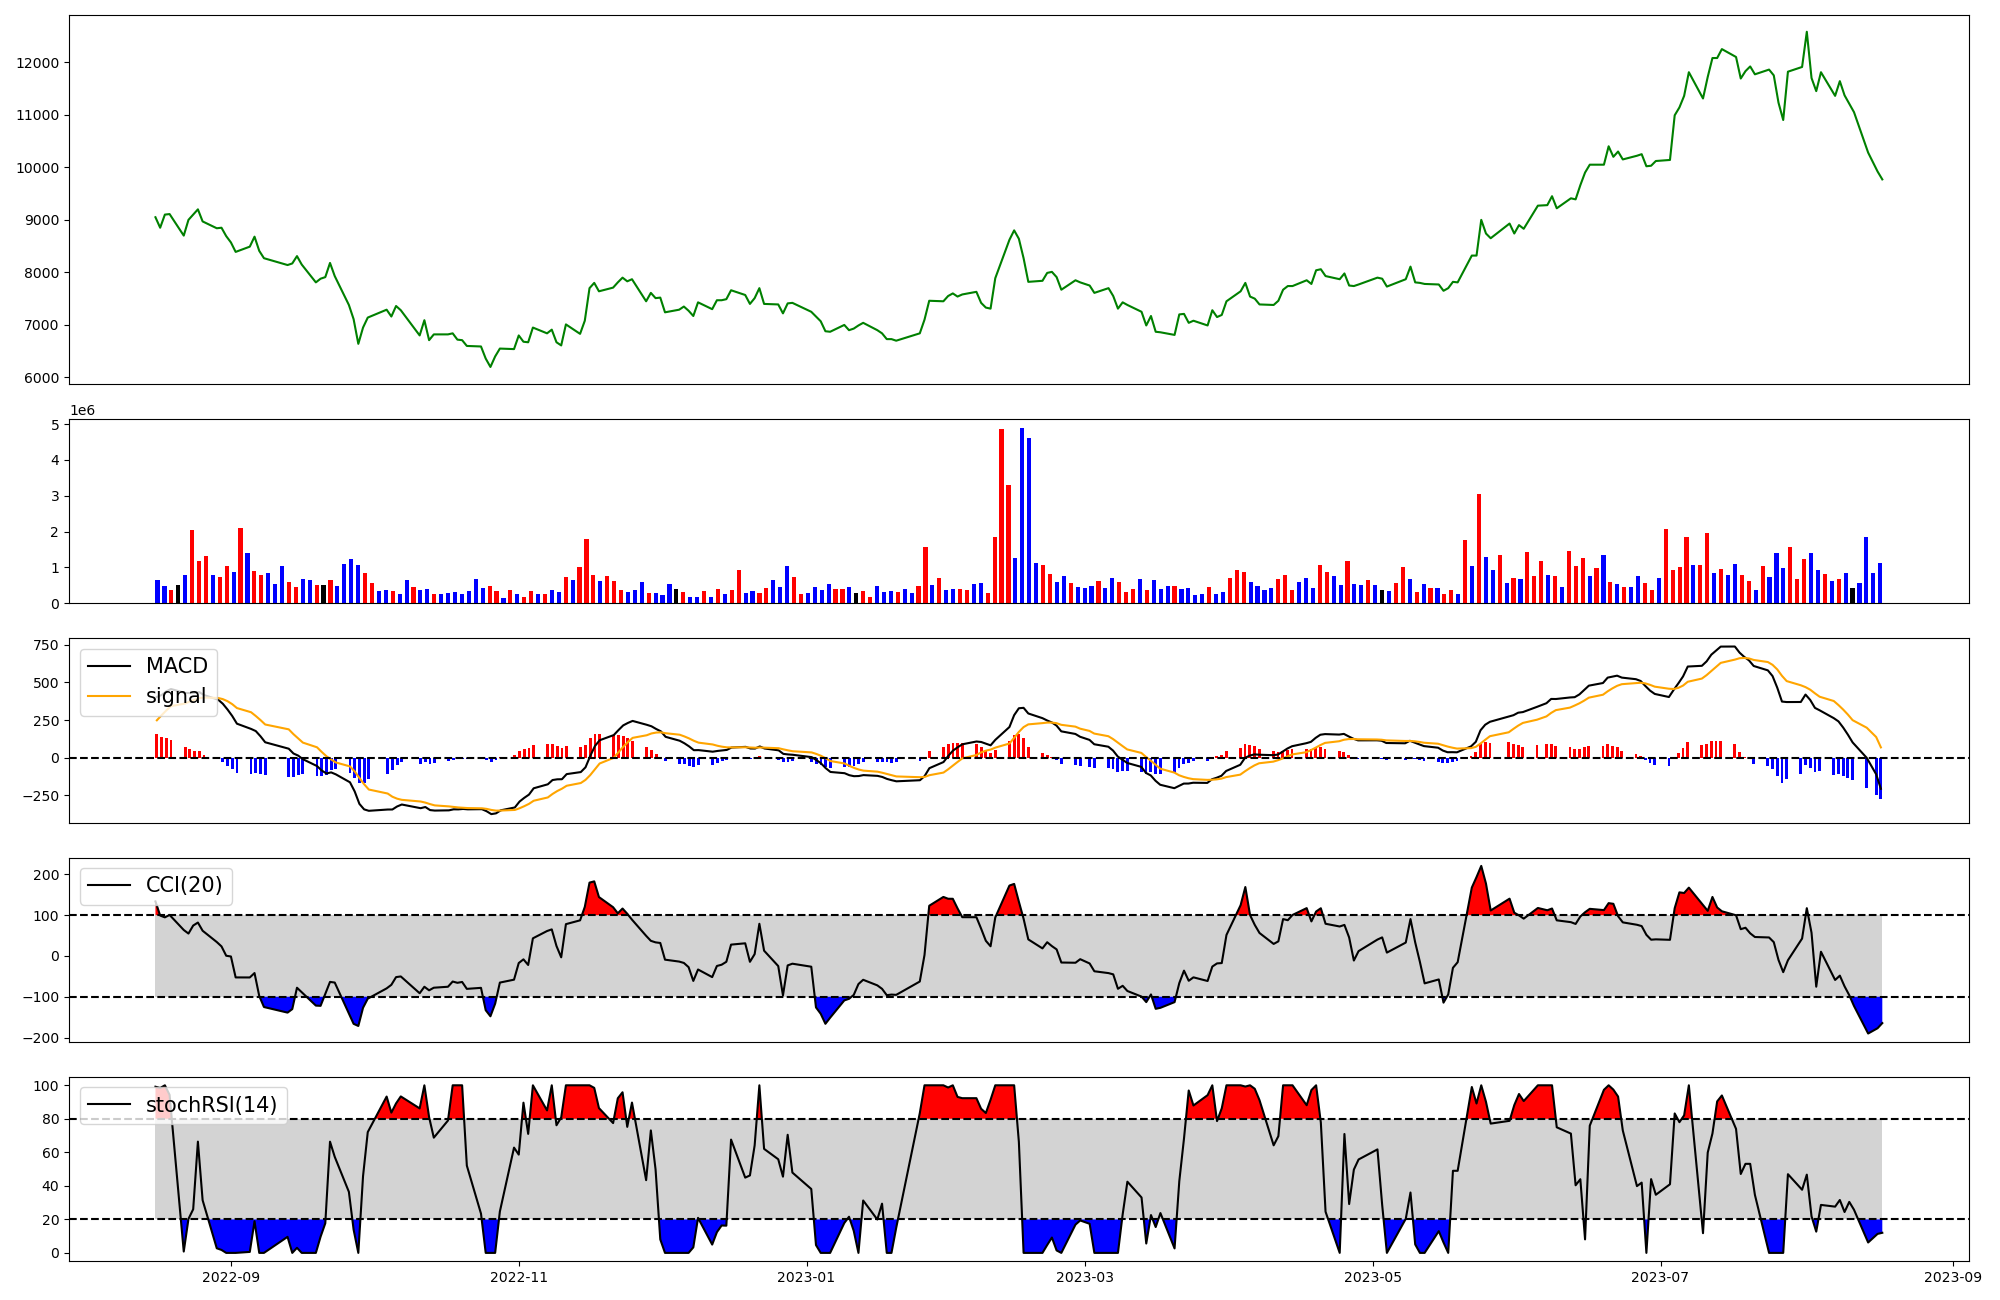Click the MACD legend entry
The image size is (2000, 1300).
coord(176,666)
